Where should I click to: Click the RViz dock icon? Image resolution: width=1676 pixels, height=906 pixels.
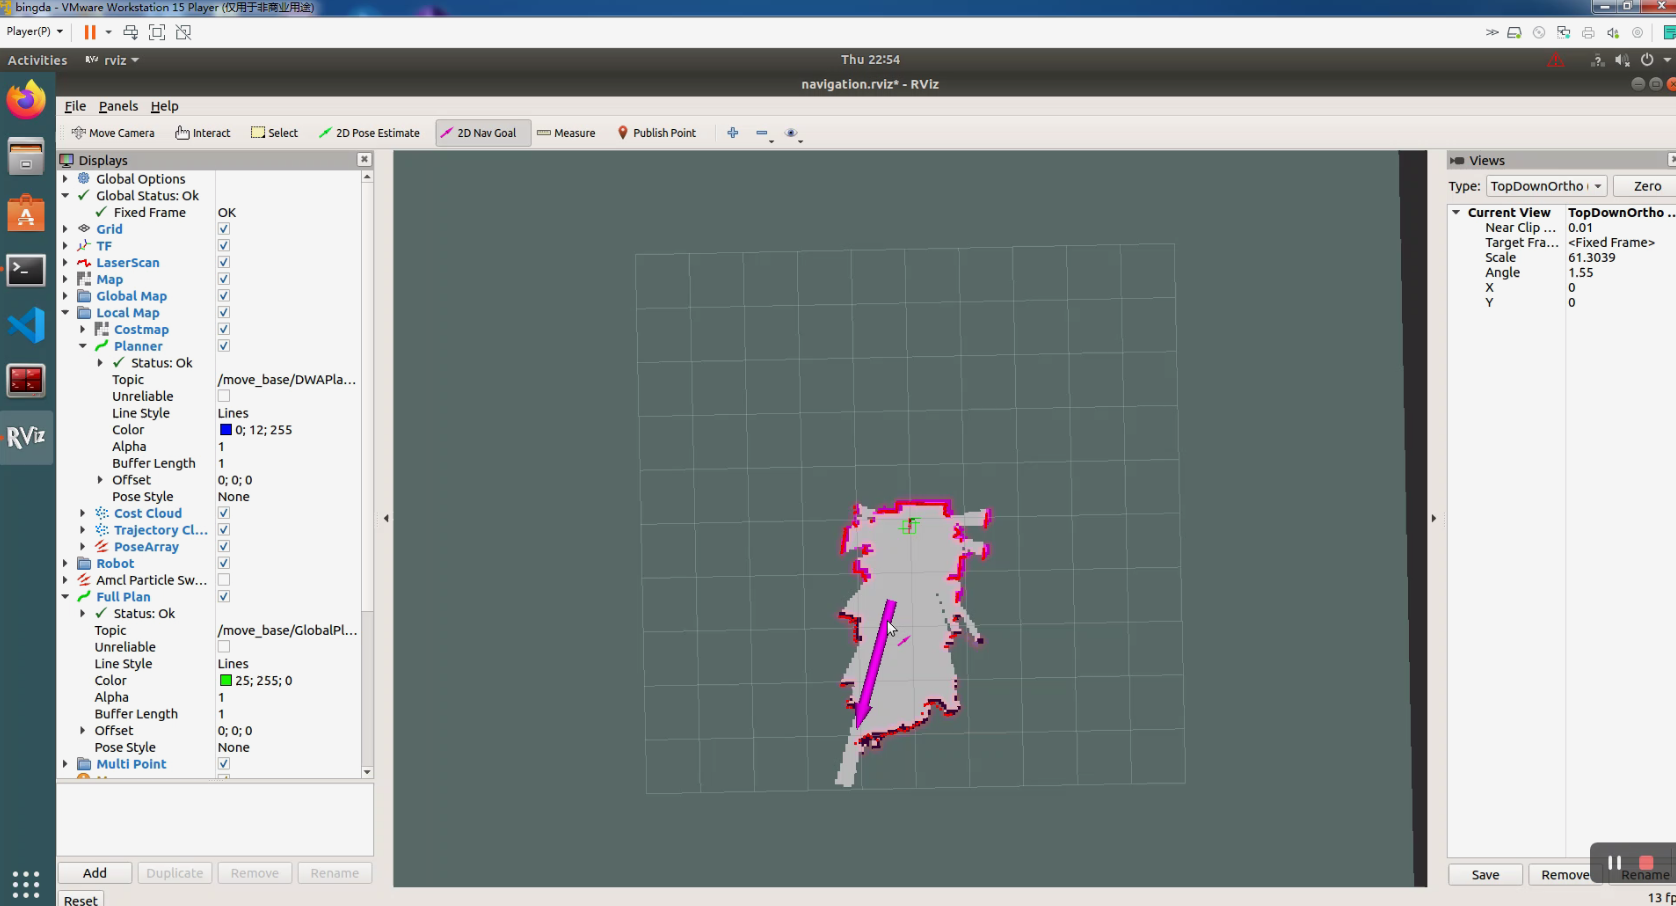click(26, 437)
